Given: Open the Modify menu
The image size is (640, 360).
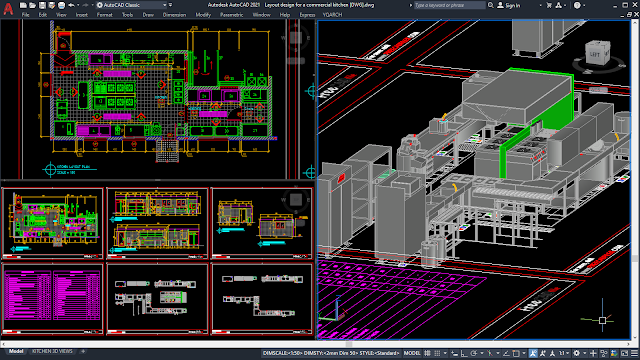Looking at the screenshot, I should pyautogui.click(x=203, y=15).
